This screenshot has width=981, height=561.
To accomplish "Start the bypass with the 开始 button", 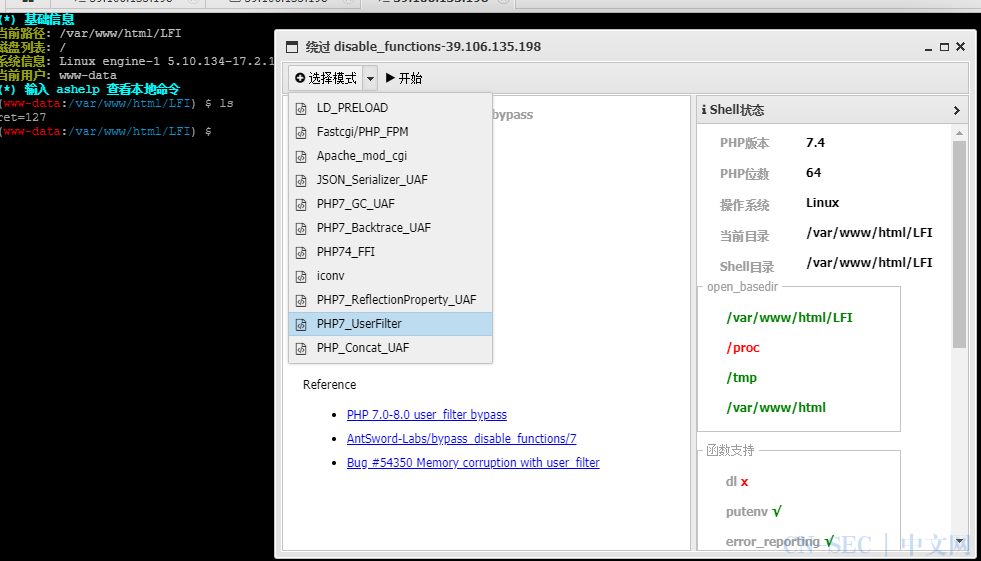I will click(x=404, y=78).
